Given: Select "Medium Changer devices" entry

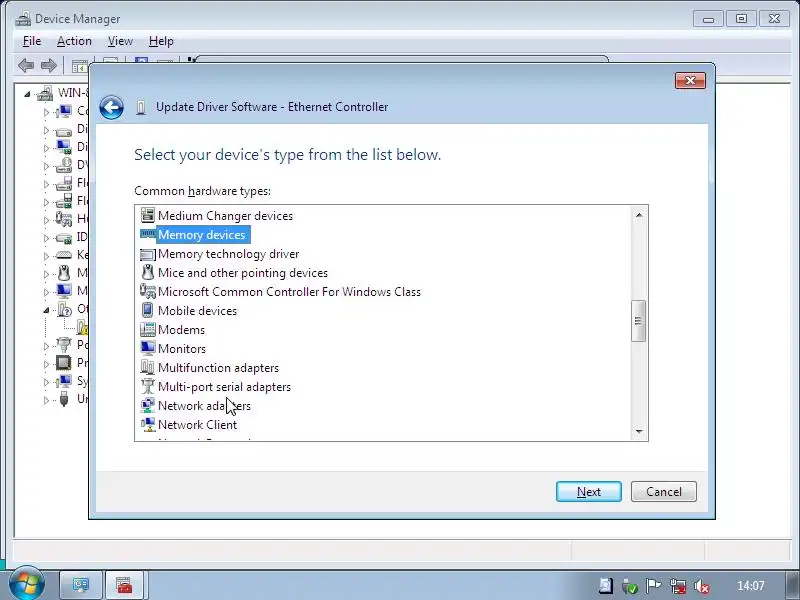Looking at the screenshot, I should tap(226, 216).
